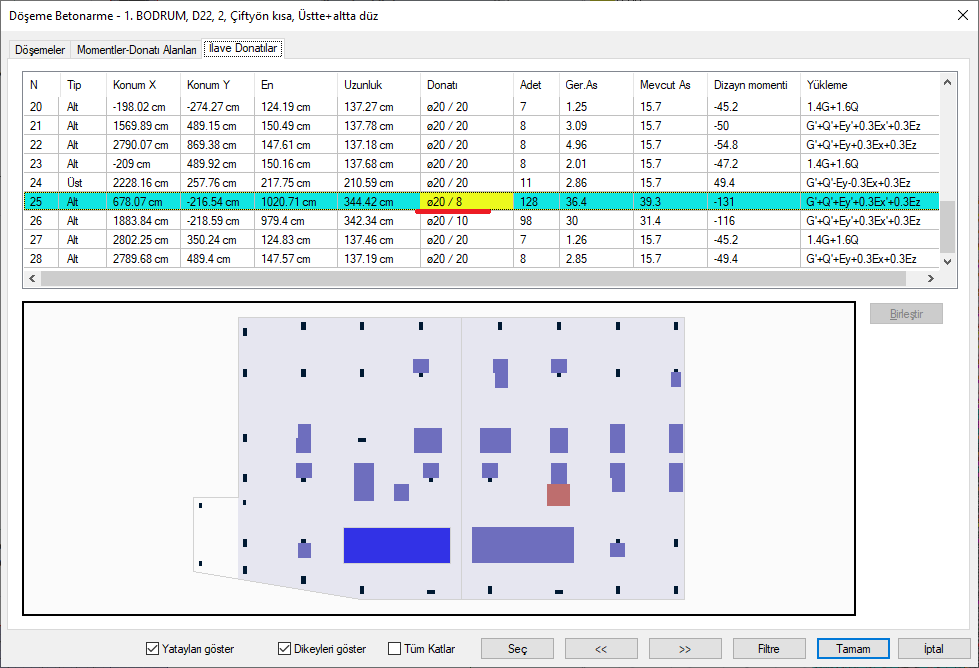979x668 pixels.
Task: Confirm with the Tamam button
Action: [x=853, y=649]
